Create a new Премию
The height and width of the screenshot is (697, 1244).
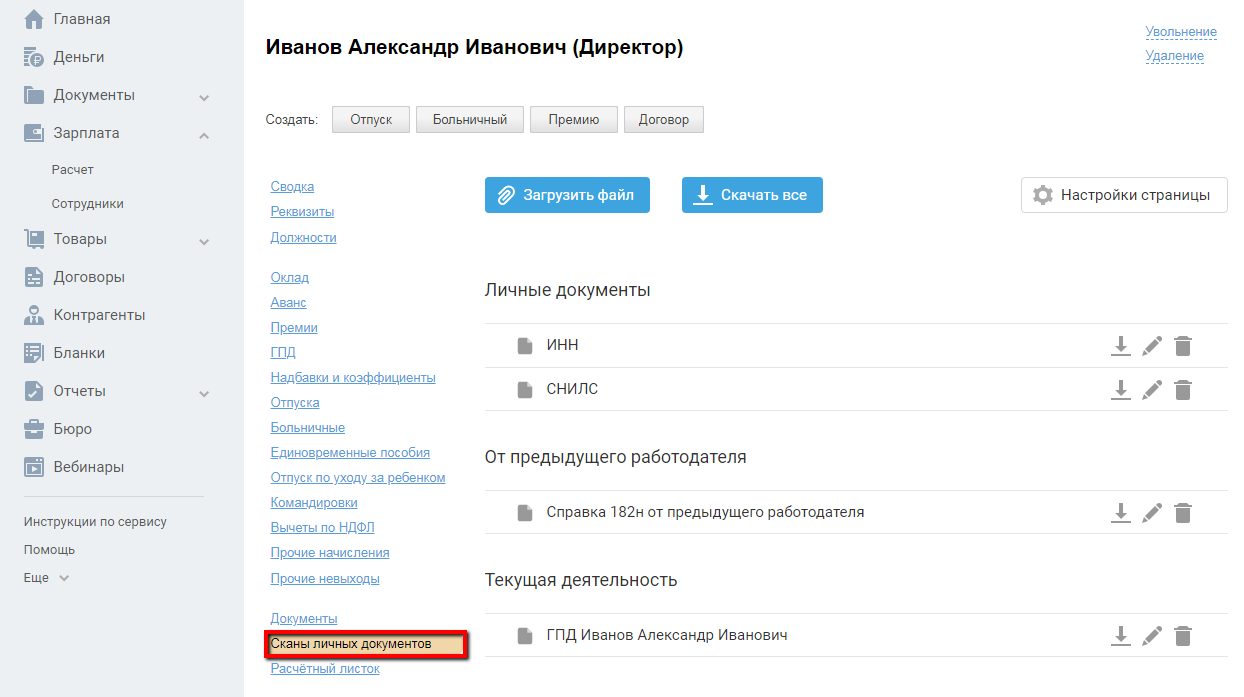click(574, 120)
